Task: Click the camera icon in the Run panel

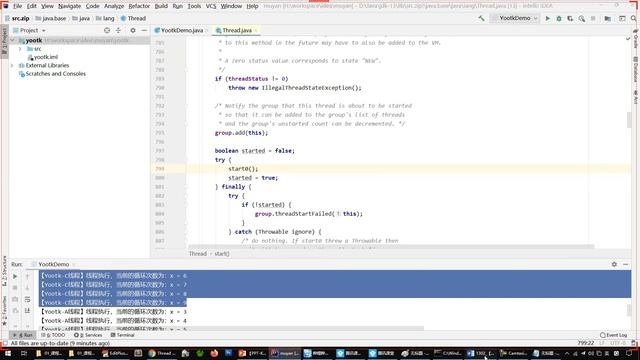Action: coord(15,299)
